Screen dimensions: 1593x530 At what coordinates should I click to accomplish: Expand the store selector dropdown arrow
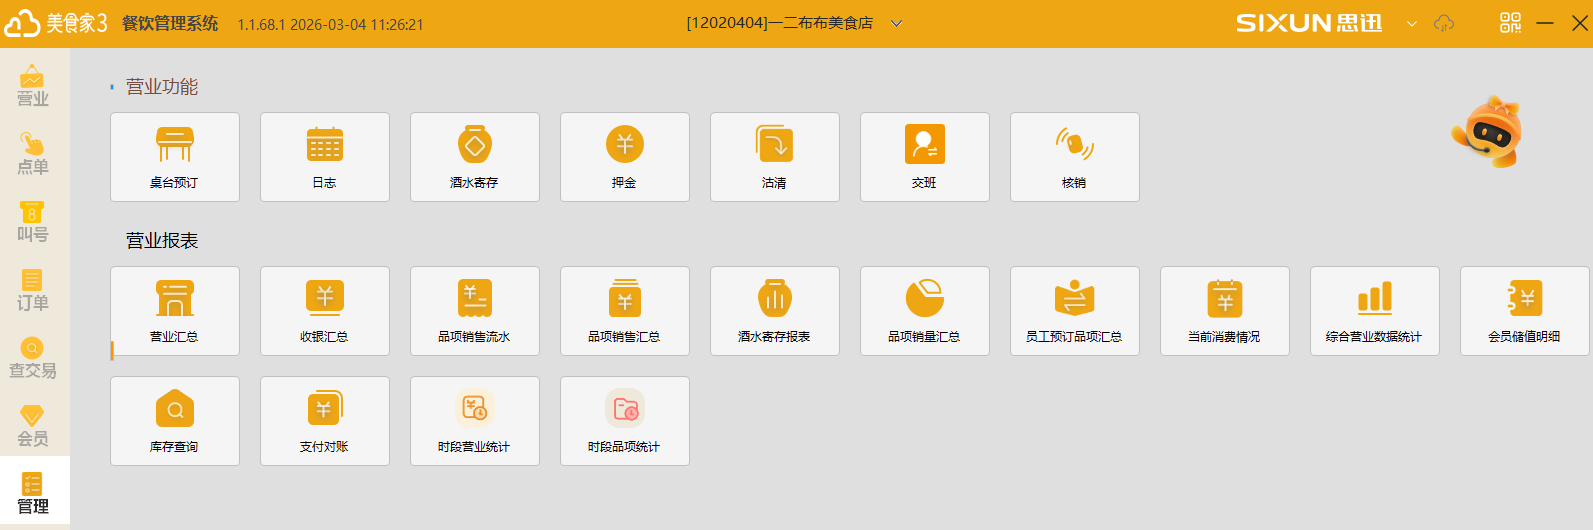(896, 24)
